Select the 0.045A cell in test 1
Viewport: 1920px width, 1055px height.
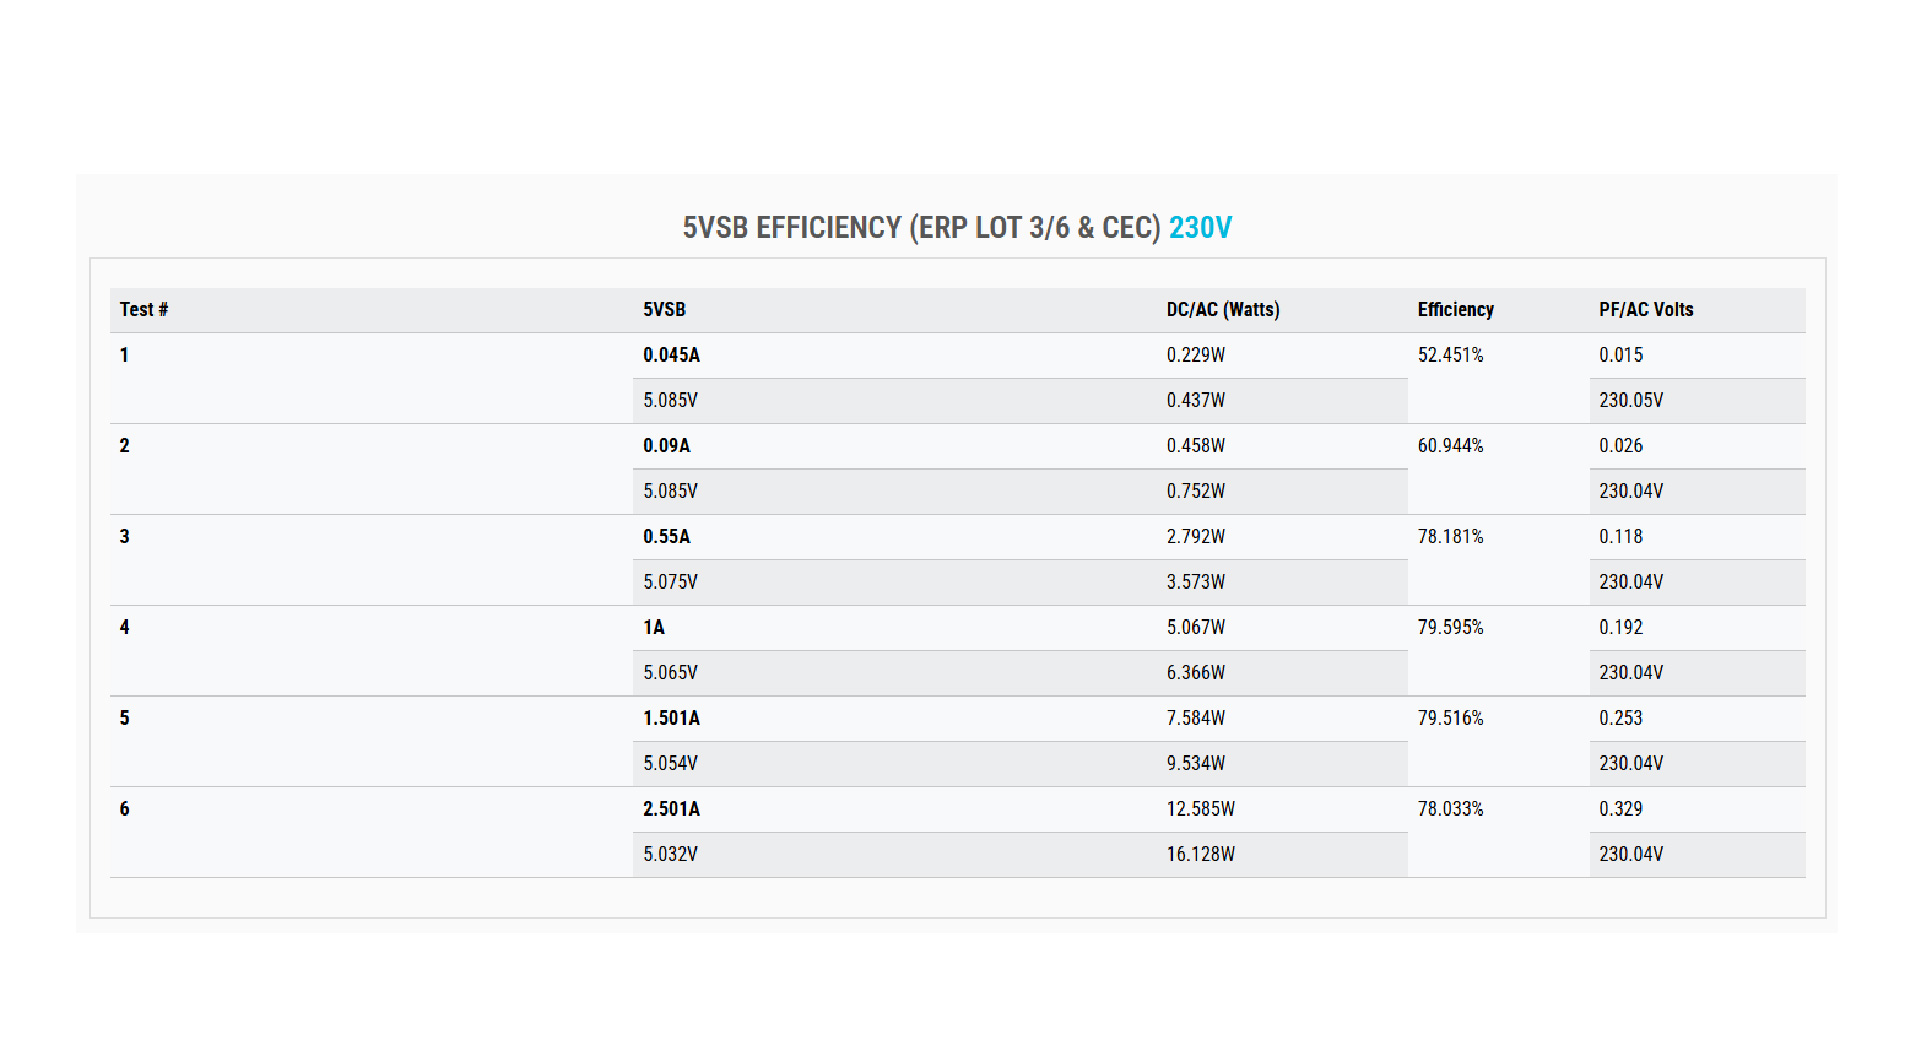(x=671, y=355)
